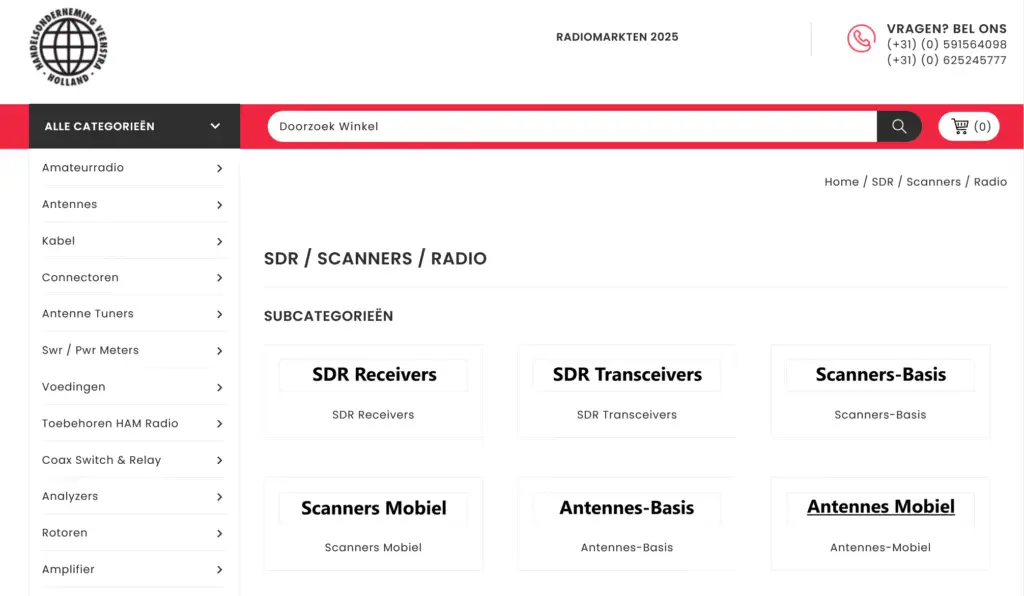Click the Scanners-Basis text link
This screenshot has width=1024, height=596.
[880, 415]
